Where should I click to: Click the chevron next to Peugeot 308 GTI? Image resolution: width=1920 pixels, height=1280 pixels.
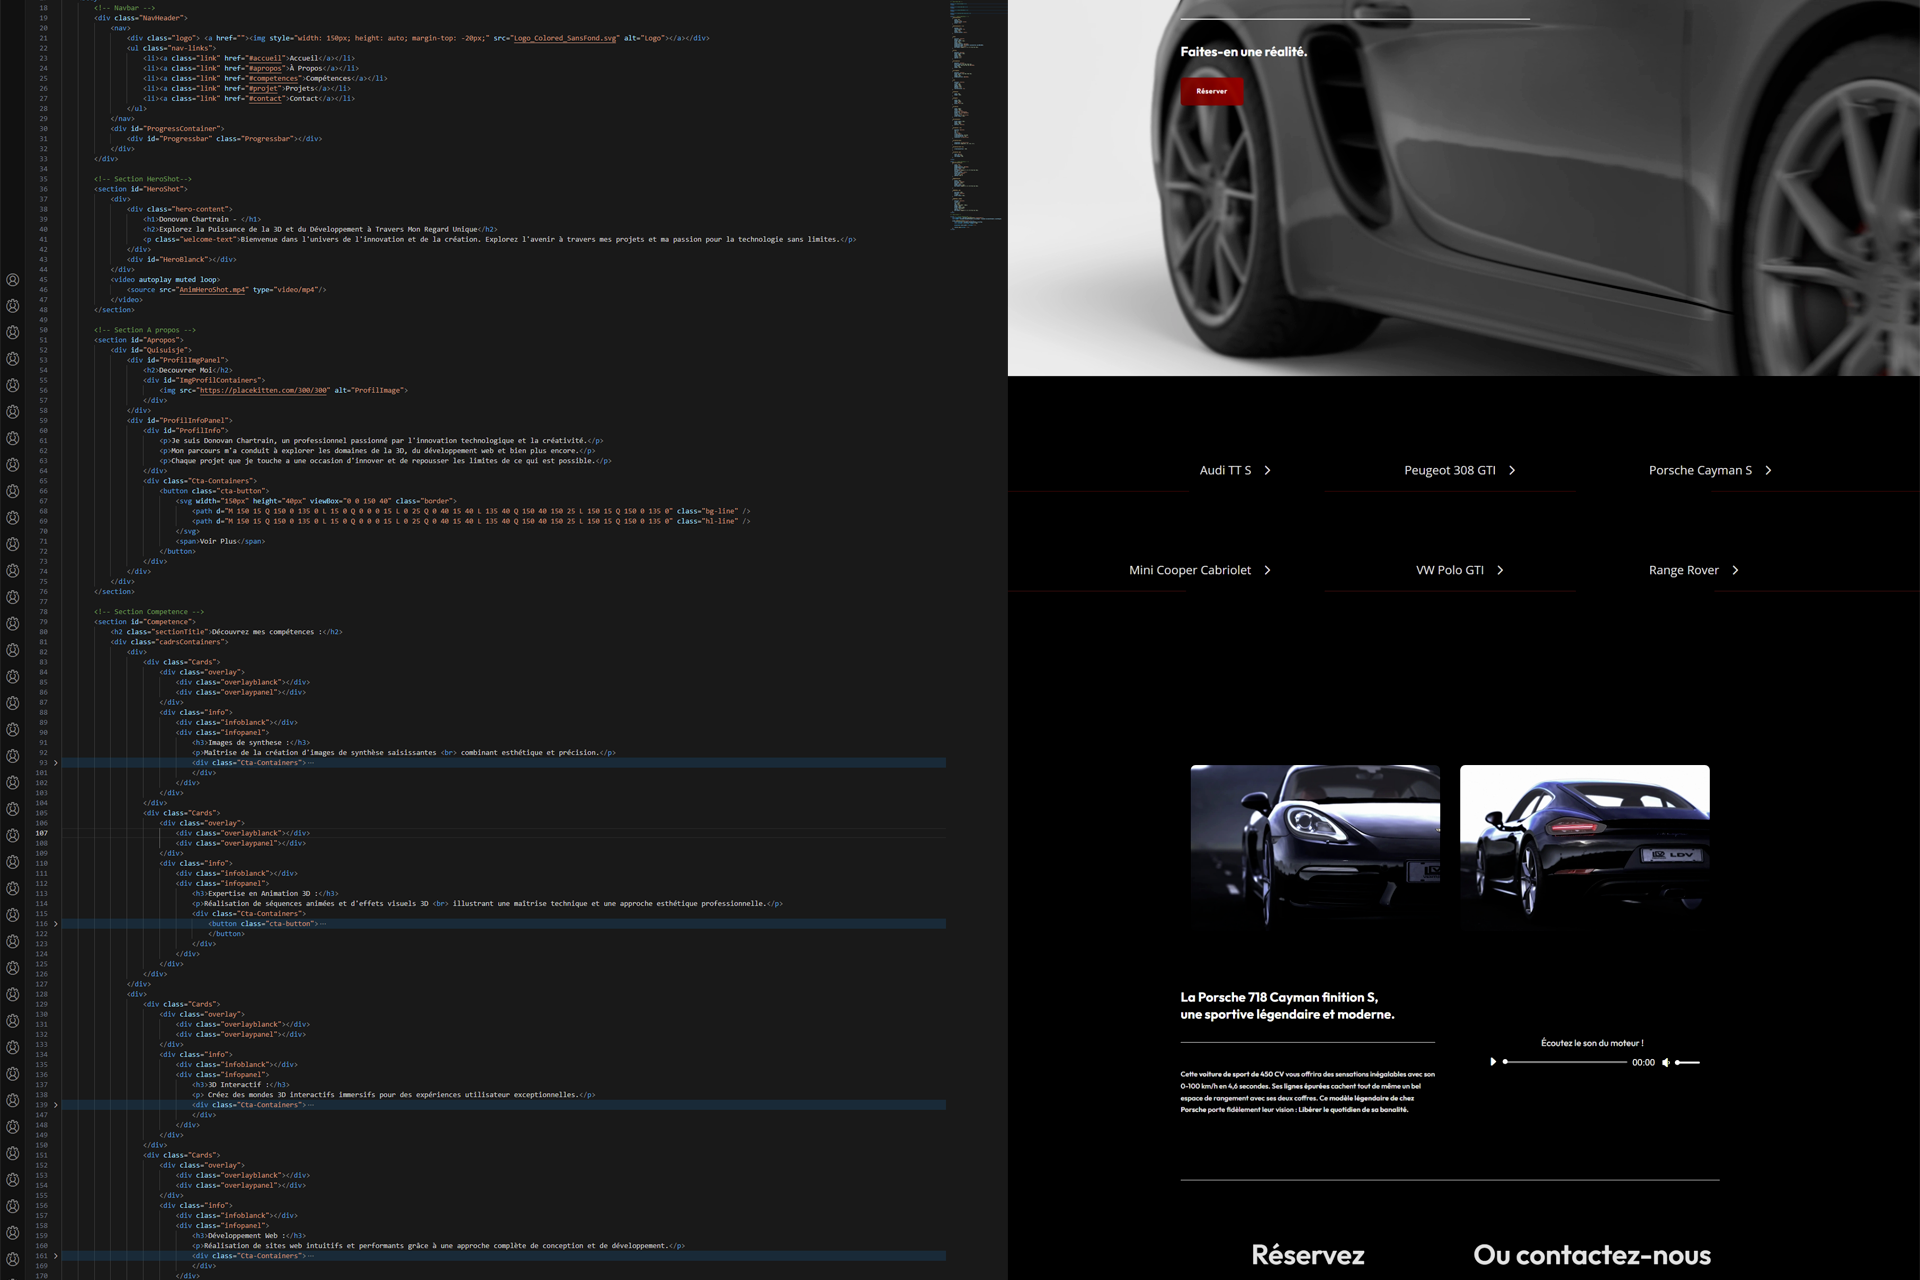click(1512, 470)
